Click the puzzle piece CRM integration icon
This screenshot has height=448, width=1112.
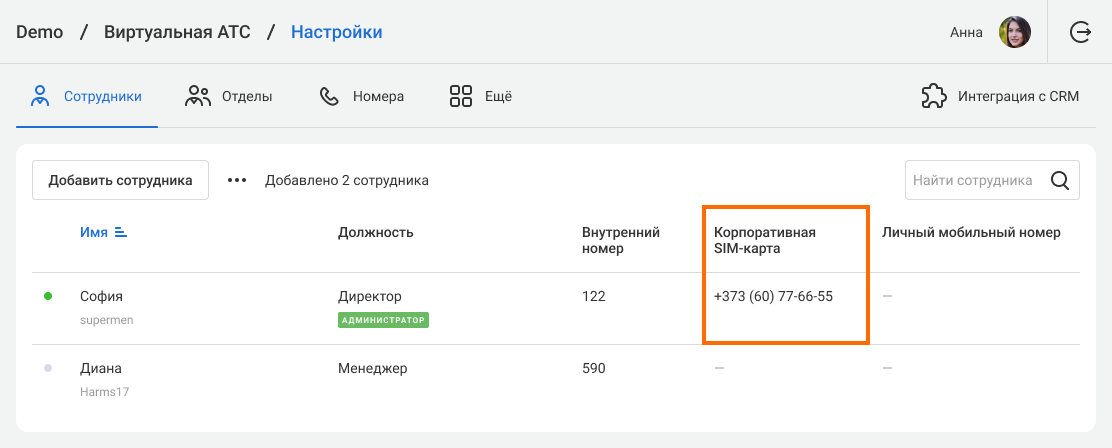934,96
